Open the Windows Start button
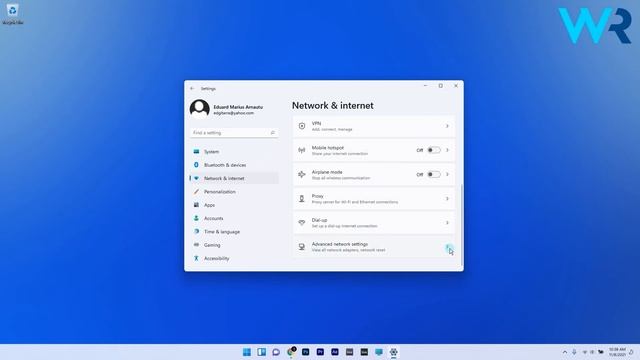Image resolution: width=640 pixels, height=360 pixels. click(247, 352)
